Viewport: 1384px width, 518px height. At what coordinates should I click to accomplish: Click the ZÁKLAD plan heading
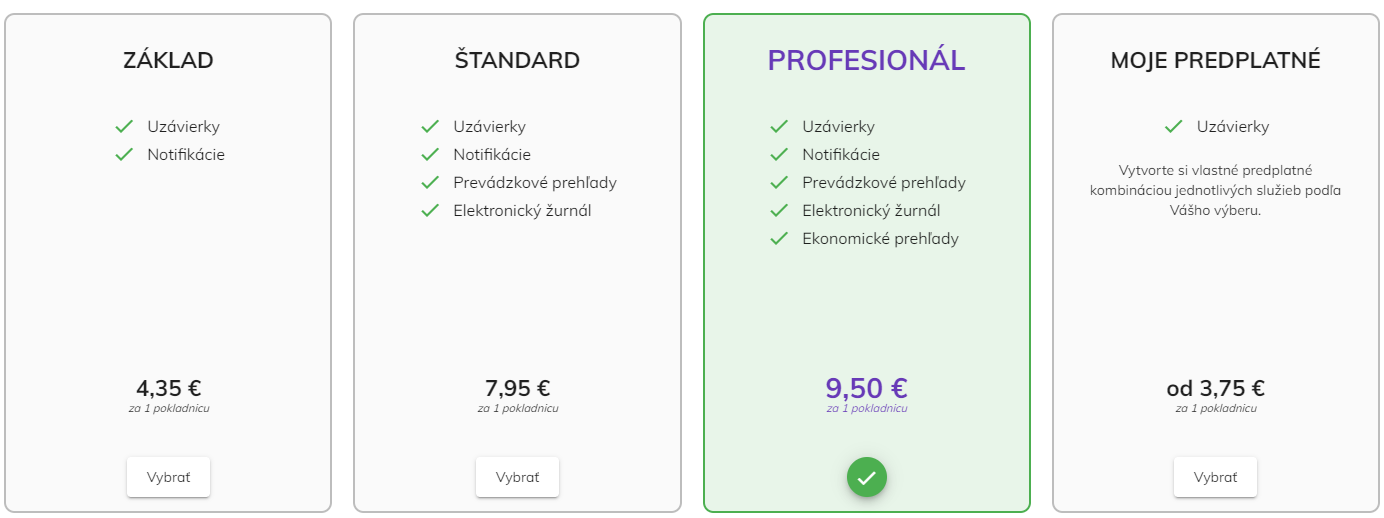tap(168, 60)
